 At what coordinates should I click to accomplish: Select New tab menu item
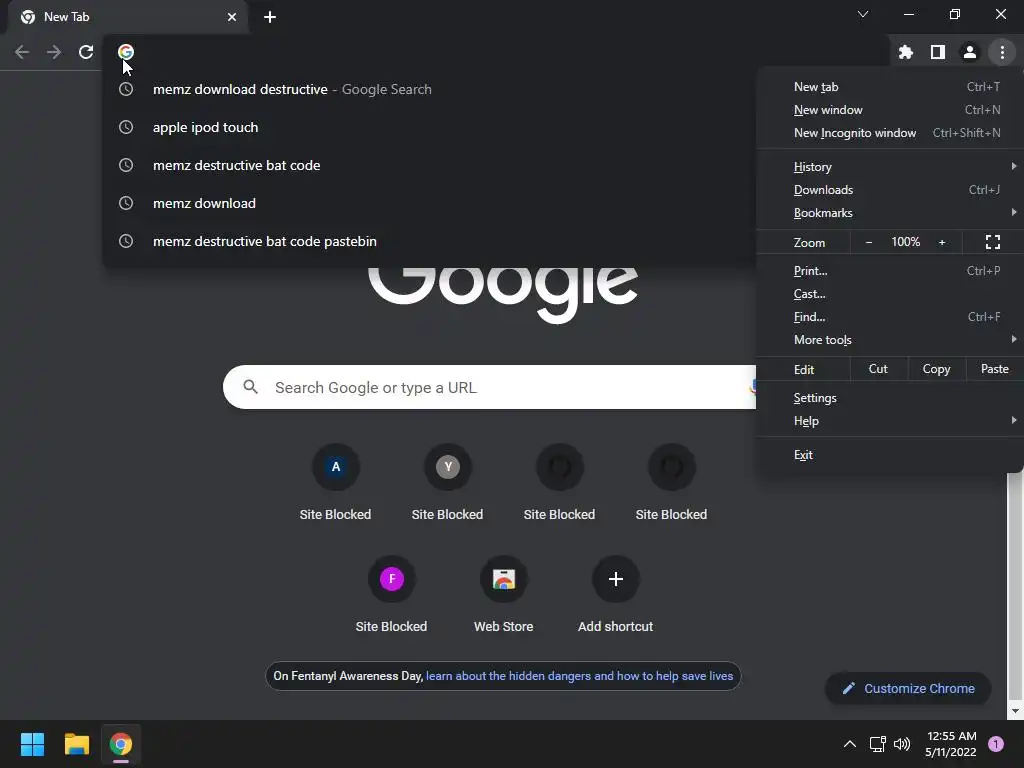tap(889, 87)
